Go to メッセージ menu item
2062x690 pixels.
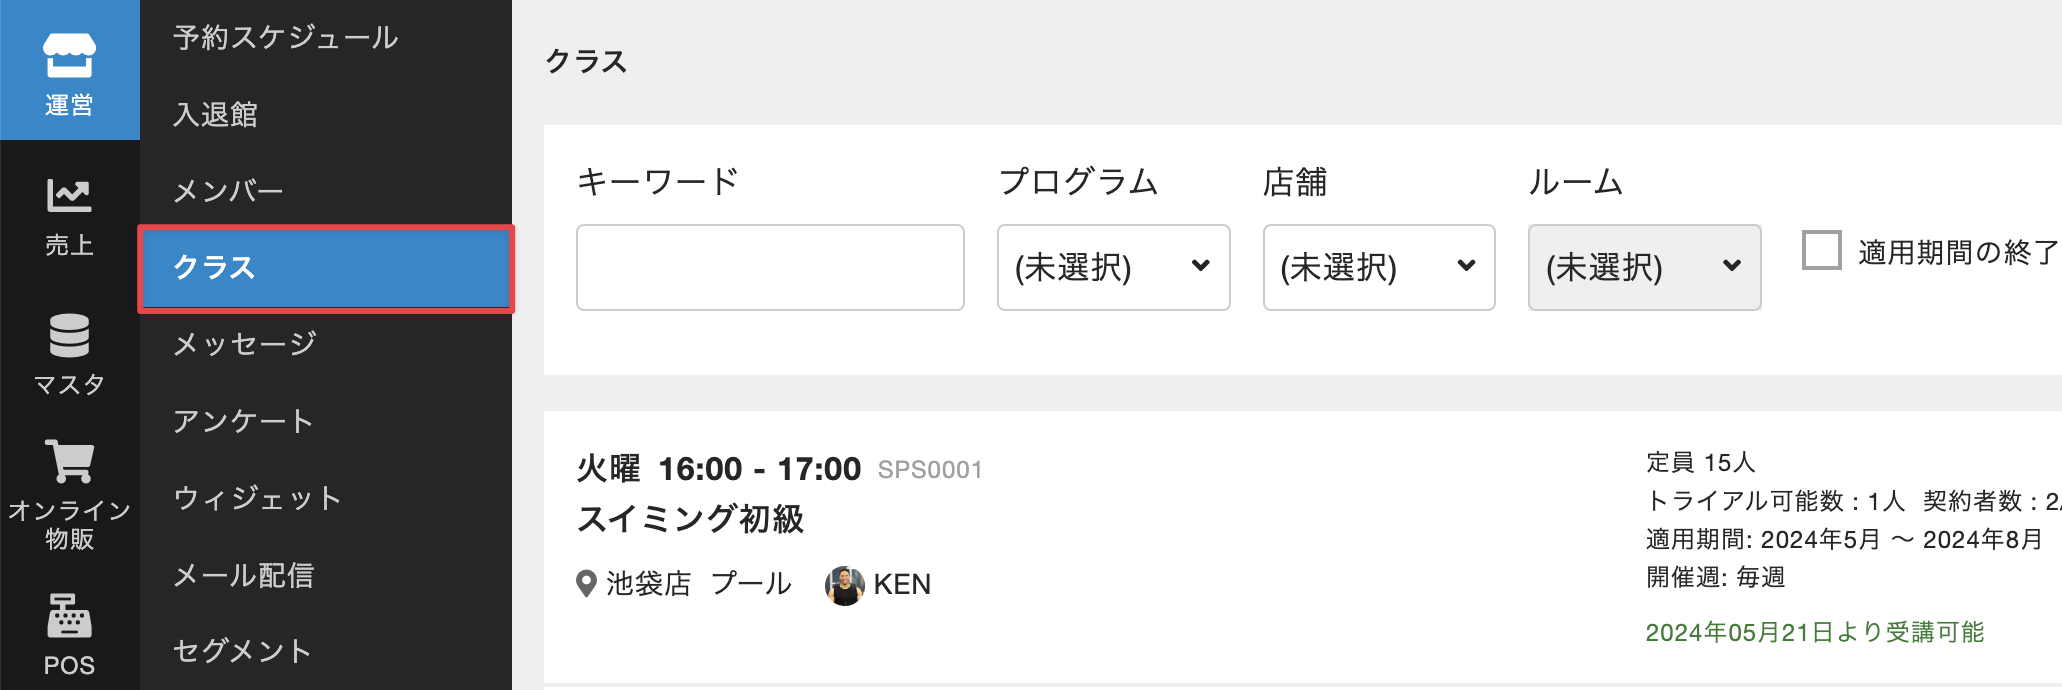pos(245,344)
